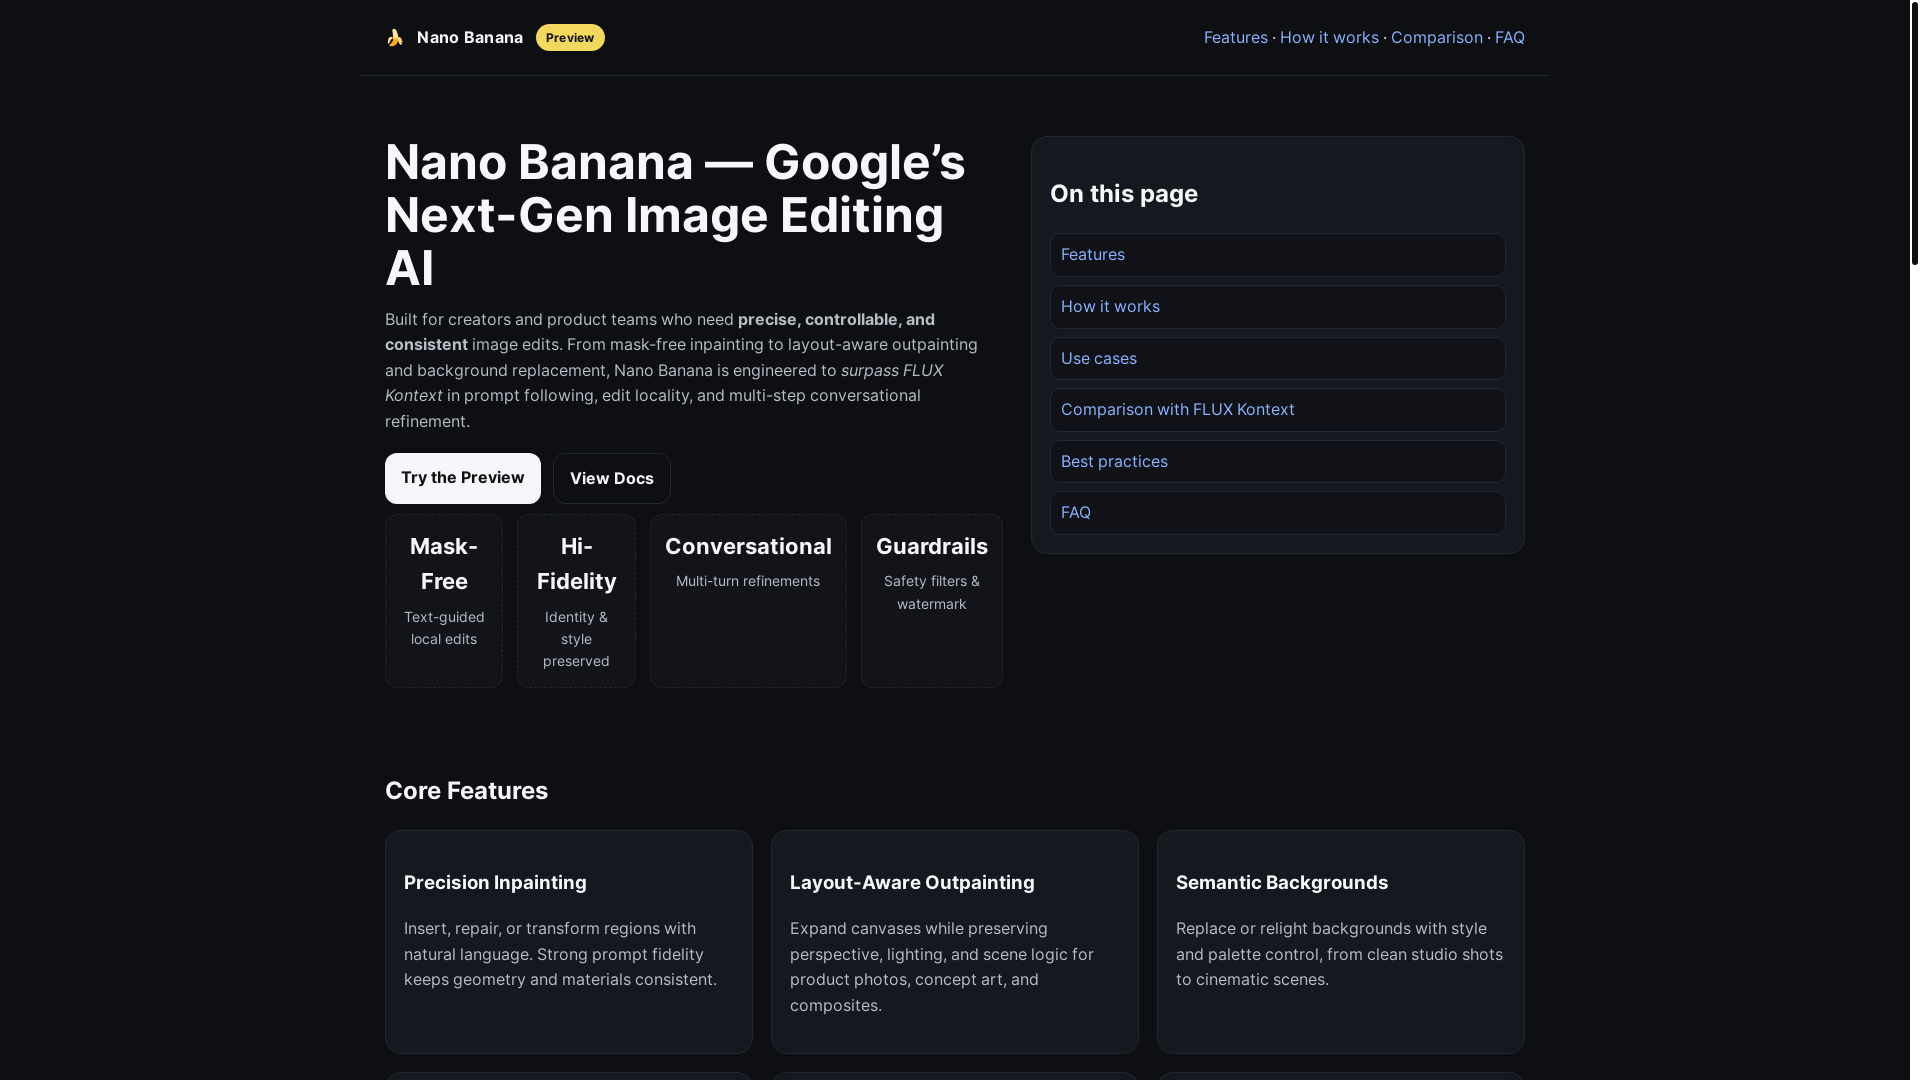Click the Core Features section heading
1920x1080 pixels.
[x=466, y=791]
